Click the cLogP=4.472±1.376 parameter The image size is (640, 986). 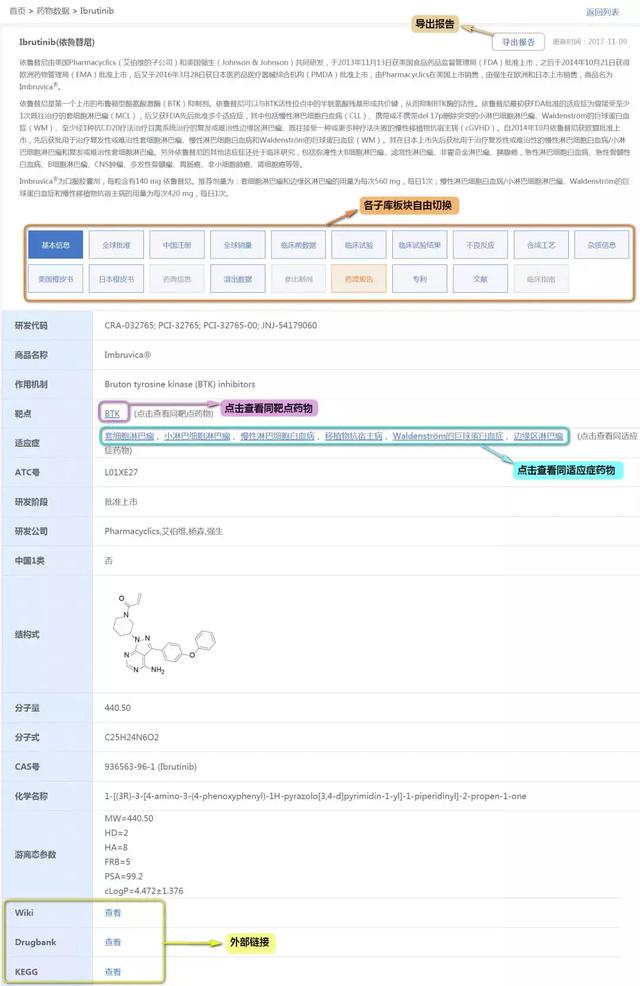click(x=144, y=890)
